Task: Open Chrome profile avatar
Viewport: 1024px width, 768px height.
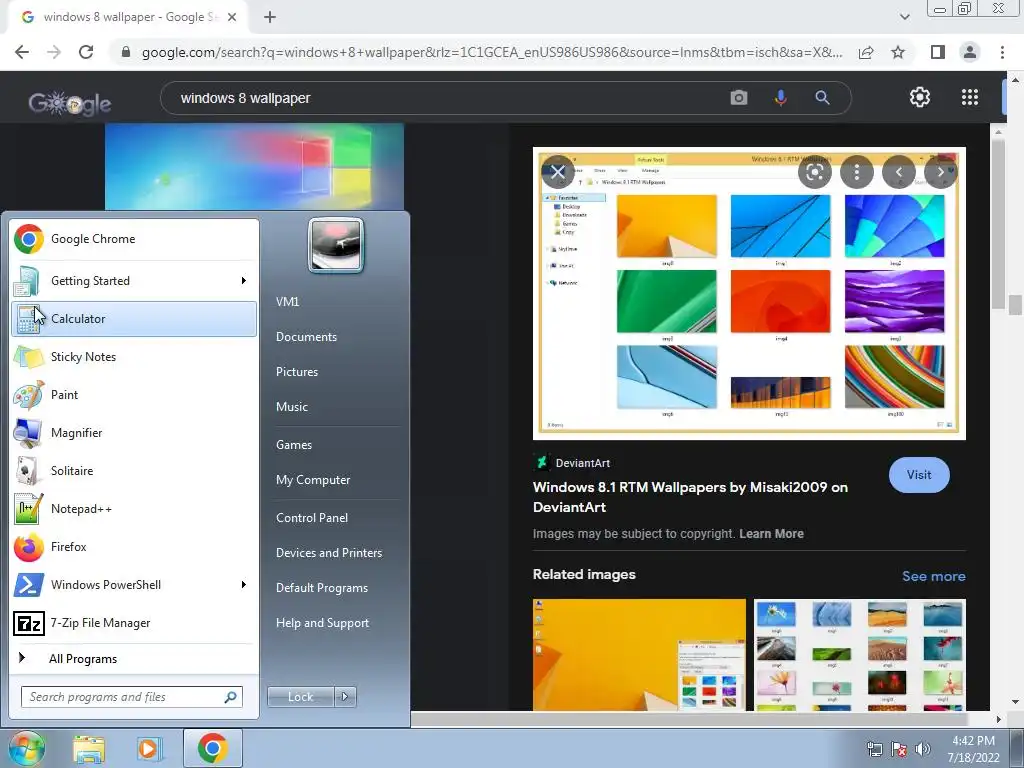Action: [x=970, y=52]
